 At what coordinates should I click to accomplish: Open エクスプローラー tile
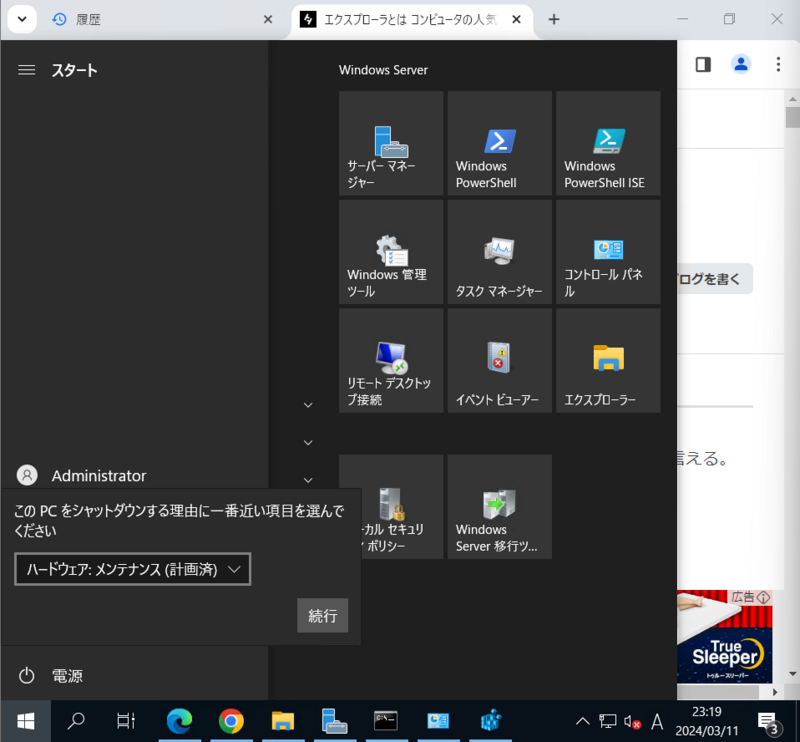click(x=608, y=361)
